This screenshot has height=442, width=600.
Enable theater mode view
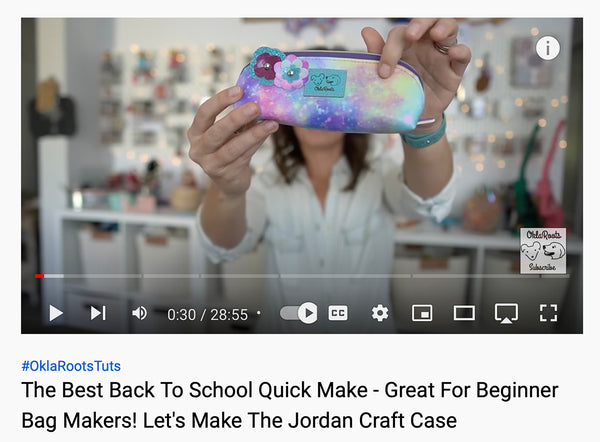[x=464, y=313]
